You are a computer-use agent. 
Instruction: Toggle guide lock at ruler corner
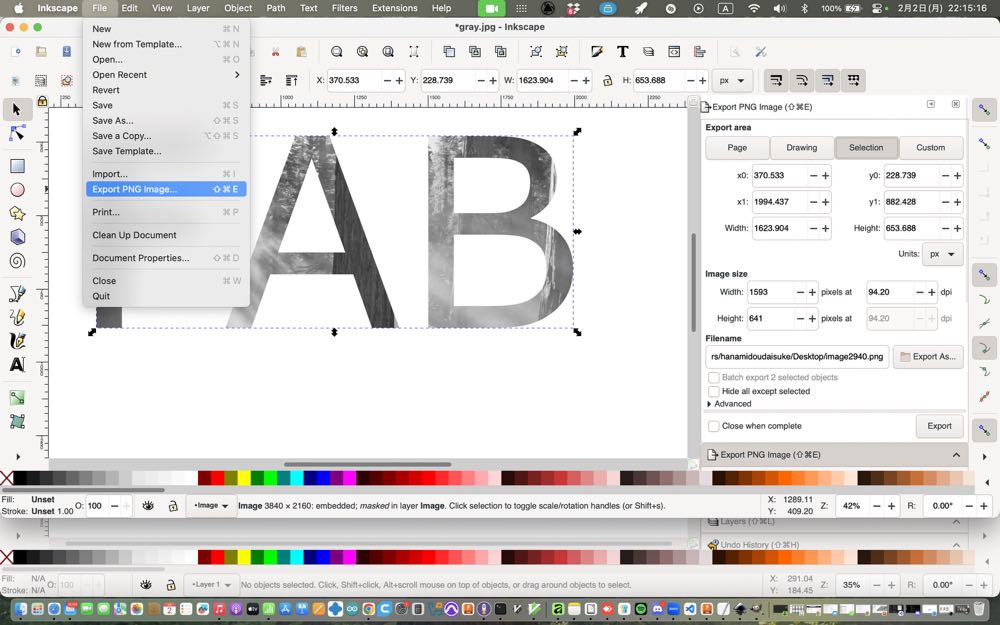point(42,101)
